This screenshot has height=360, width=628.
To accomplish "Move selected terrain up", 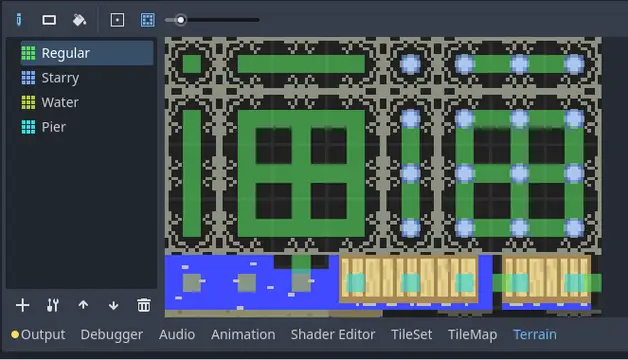I will point(83,305).
